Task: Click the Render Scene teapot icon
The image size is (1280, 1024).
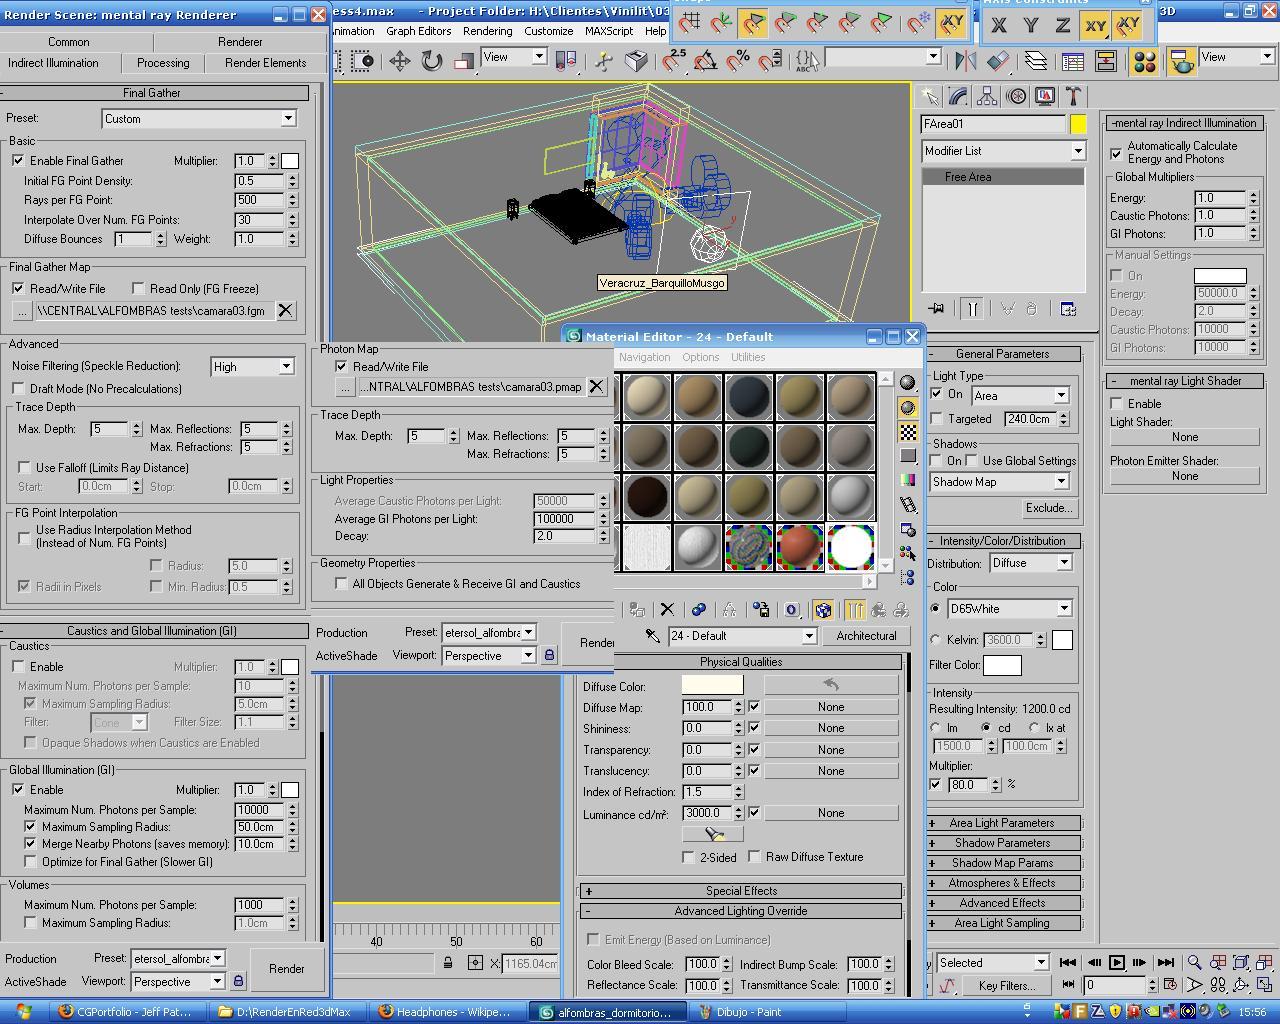Action: (x=1181, y=61)
